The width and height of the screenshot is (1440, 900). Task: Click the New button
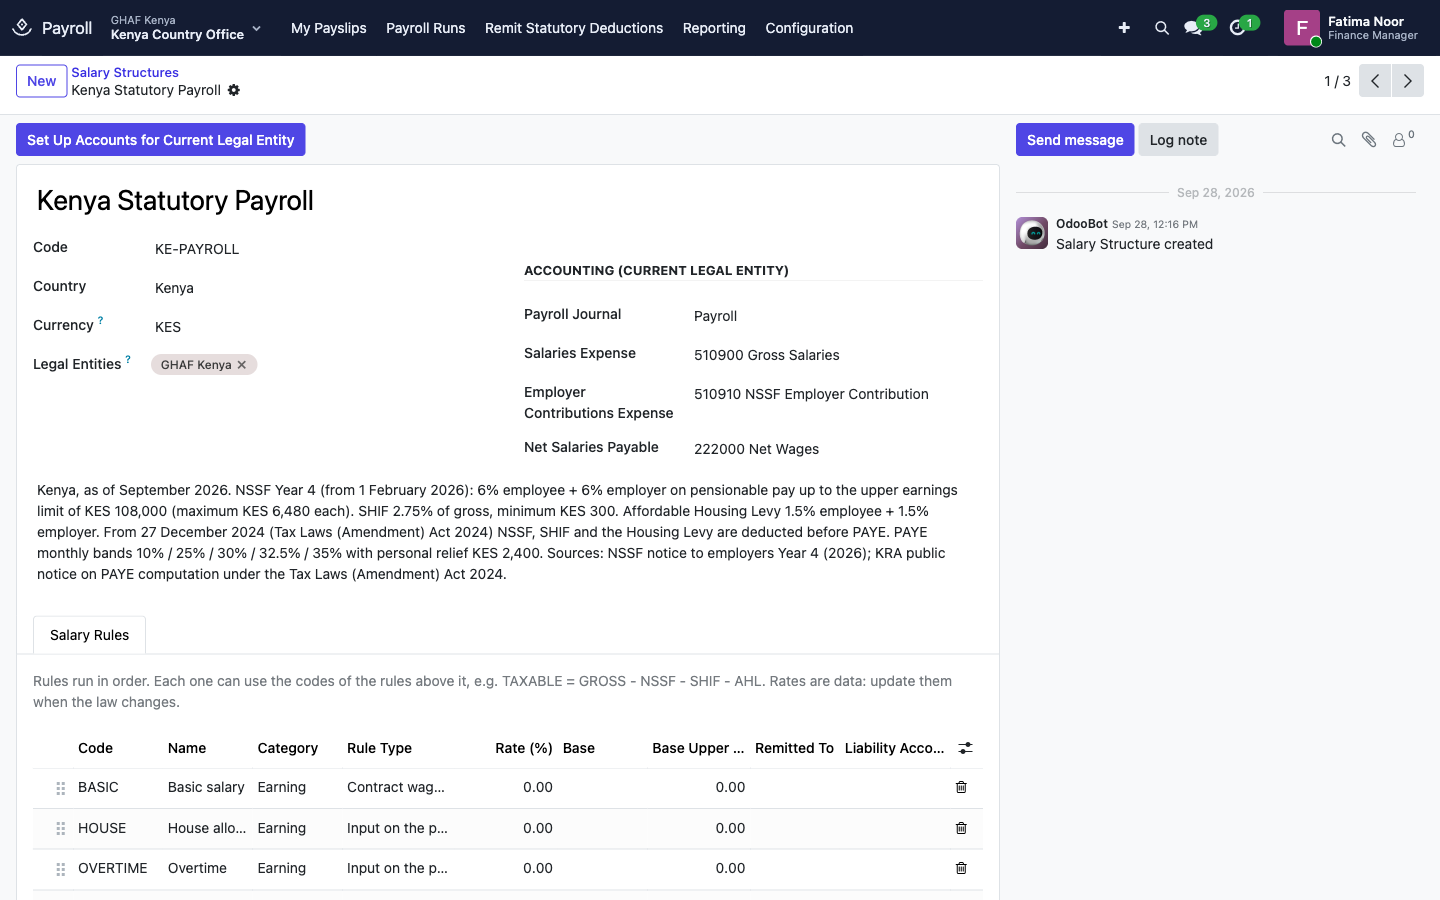click(x=42, y=81)
